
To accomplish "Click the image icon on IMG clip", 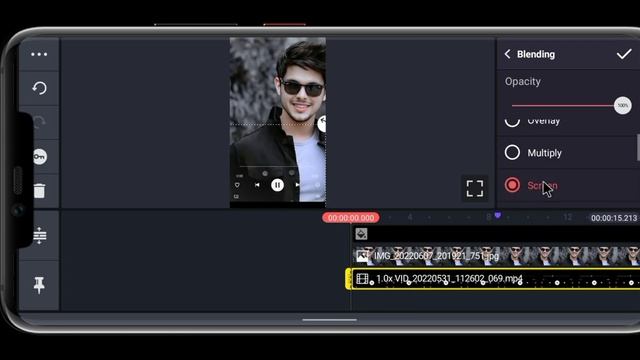I will (x=362, y=256).
